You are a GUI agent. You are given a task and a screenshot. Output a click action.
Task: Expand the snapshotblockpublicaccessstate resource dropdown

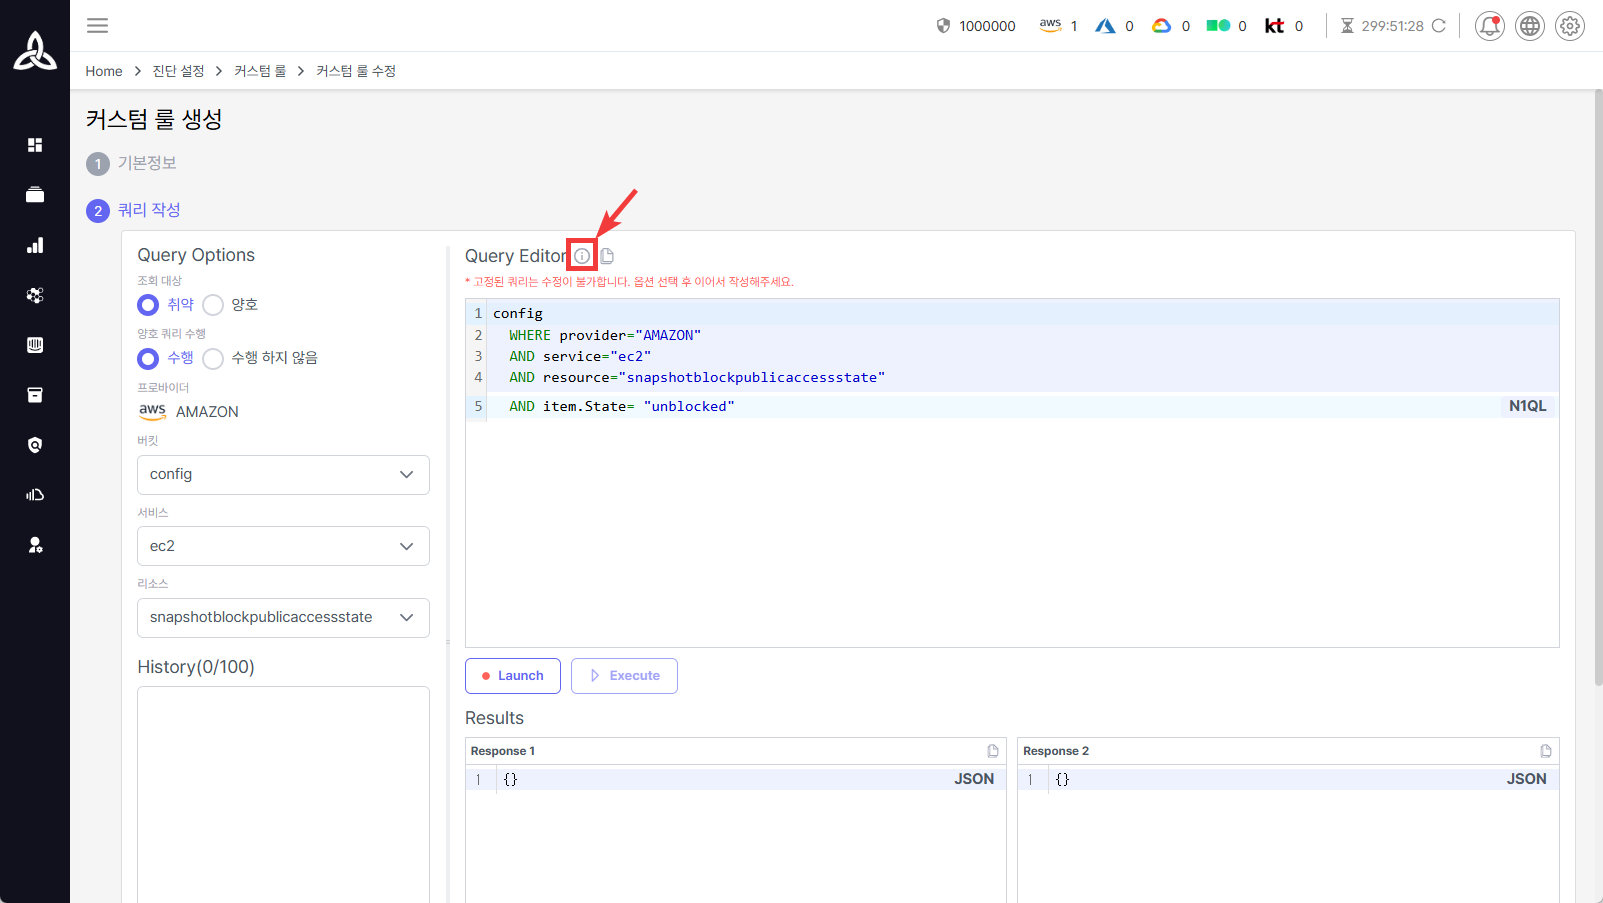[x=283, y=618]
